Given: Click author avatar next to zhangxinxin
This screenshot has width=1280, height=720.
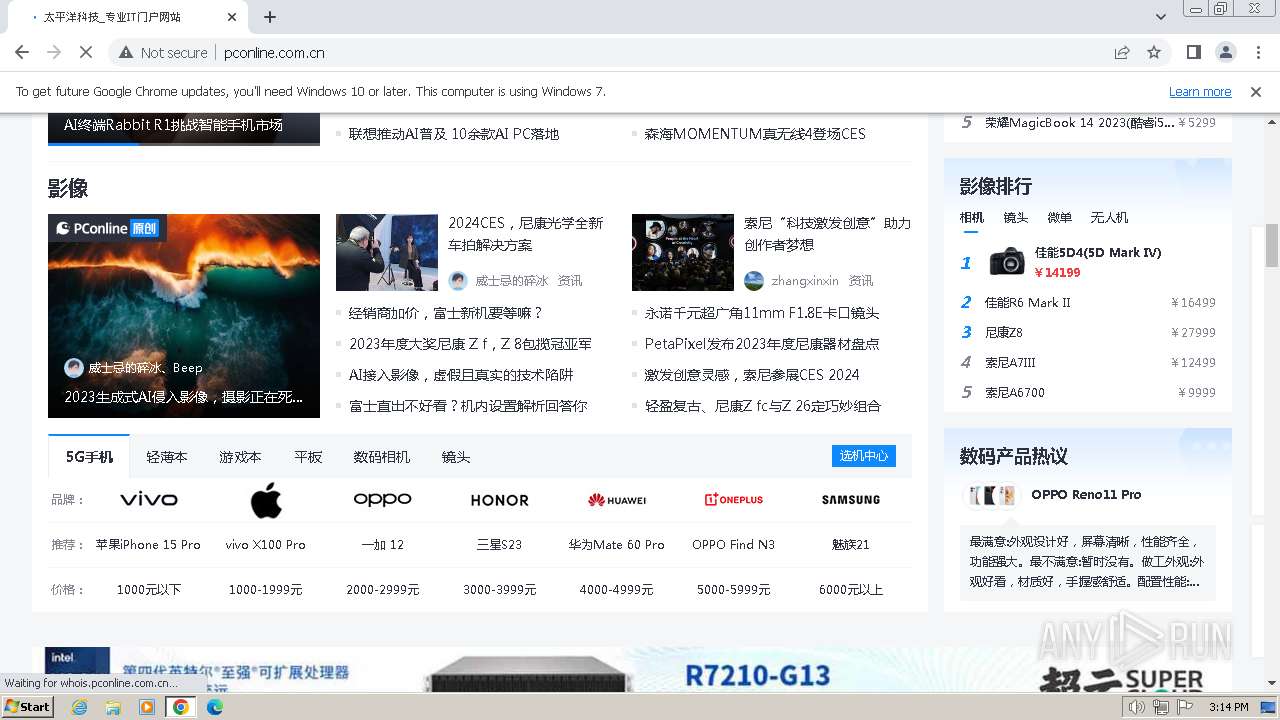Looking at the screenshot, I should 754,281.
